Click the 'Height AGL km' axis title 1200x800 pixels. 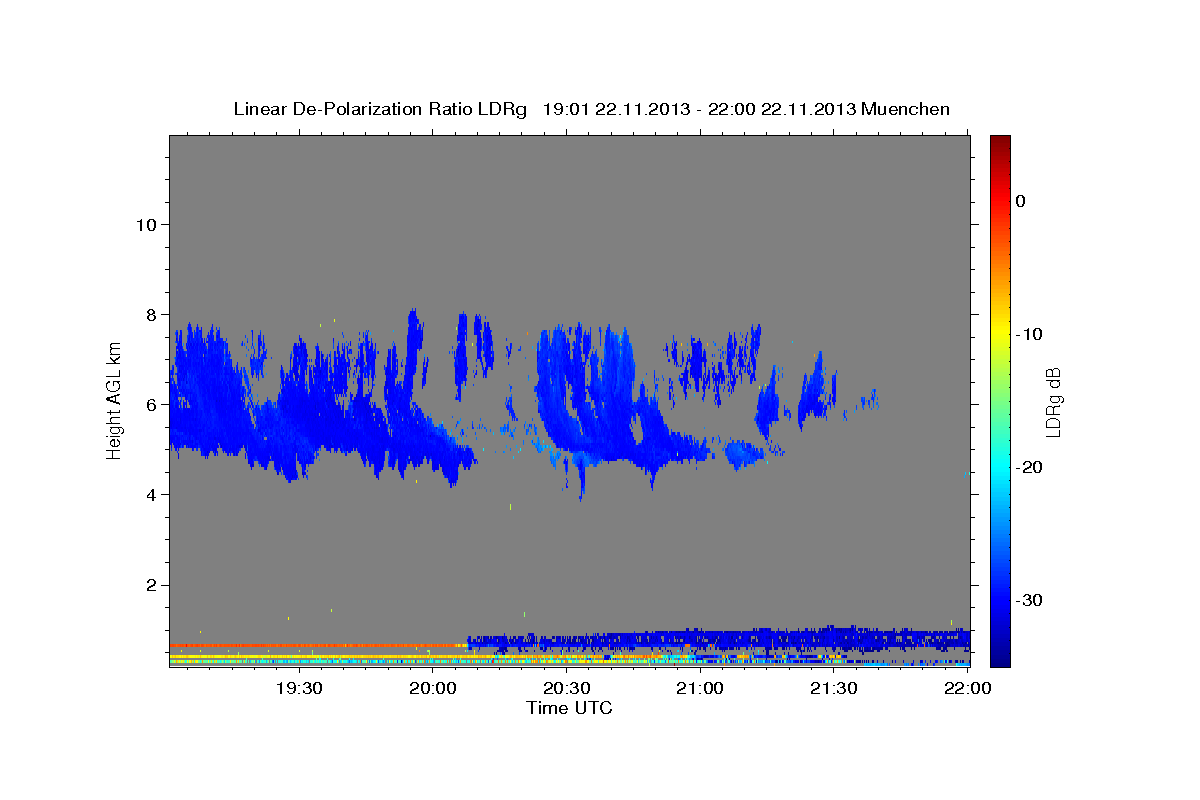[114, 400]
